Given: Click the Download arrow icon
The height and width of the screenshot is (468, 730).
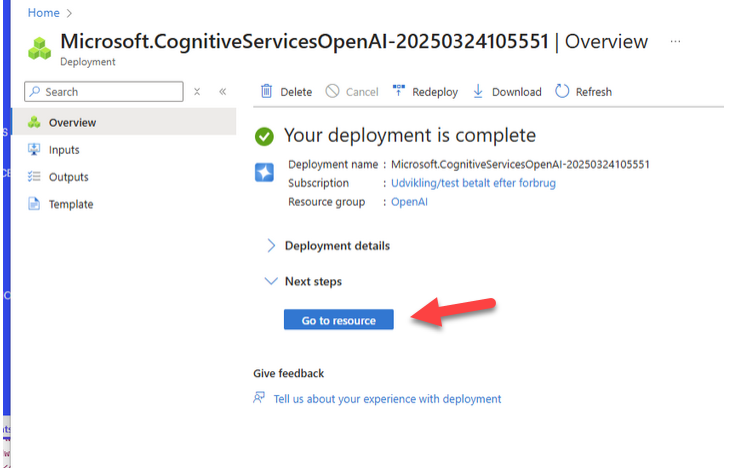Looking at the screenshot, I should click(x=478, y=91).
